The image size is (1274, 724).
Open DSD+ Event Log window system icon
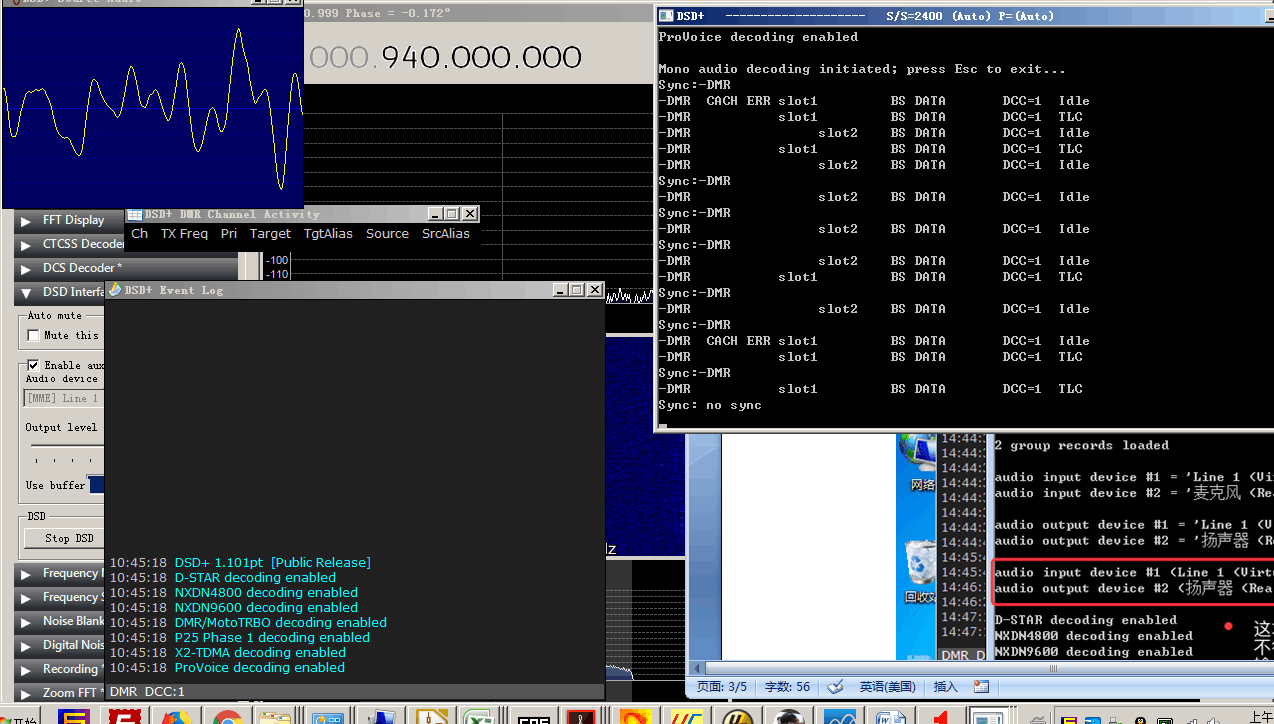click(x=114, y=290)
